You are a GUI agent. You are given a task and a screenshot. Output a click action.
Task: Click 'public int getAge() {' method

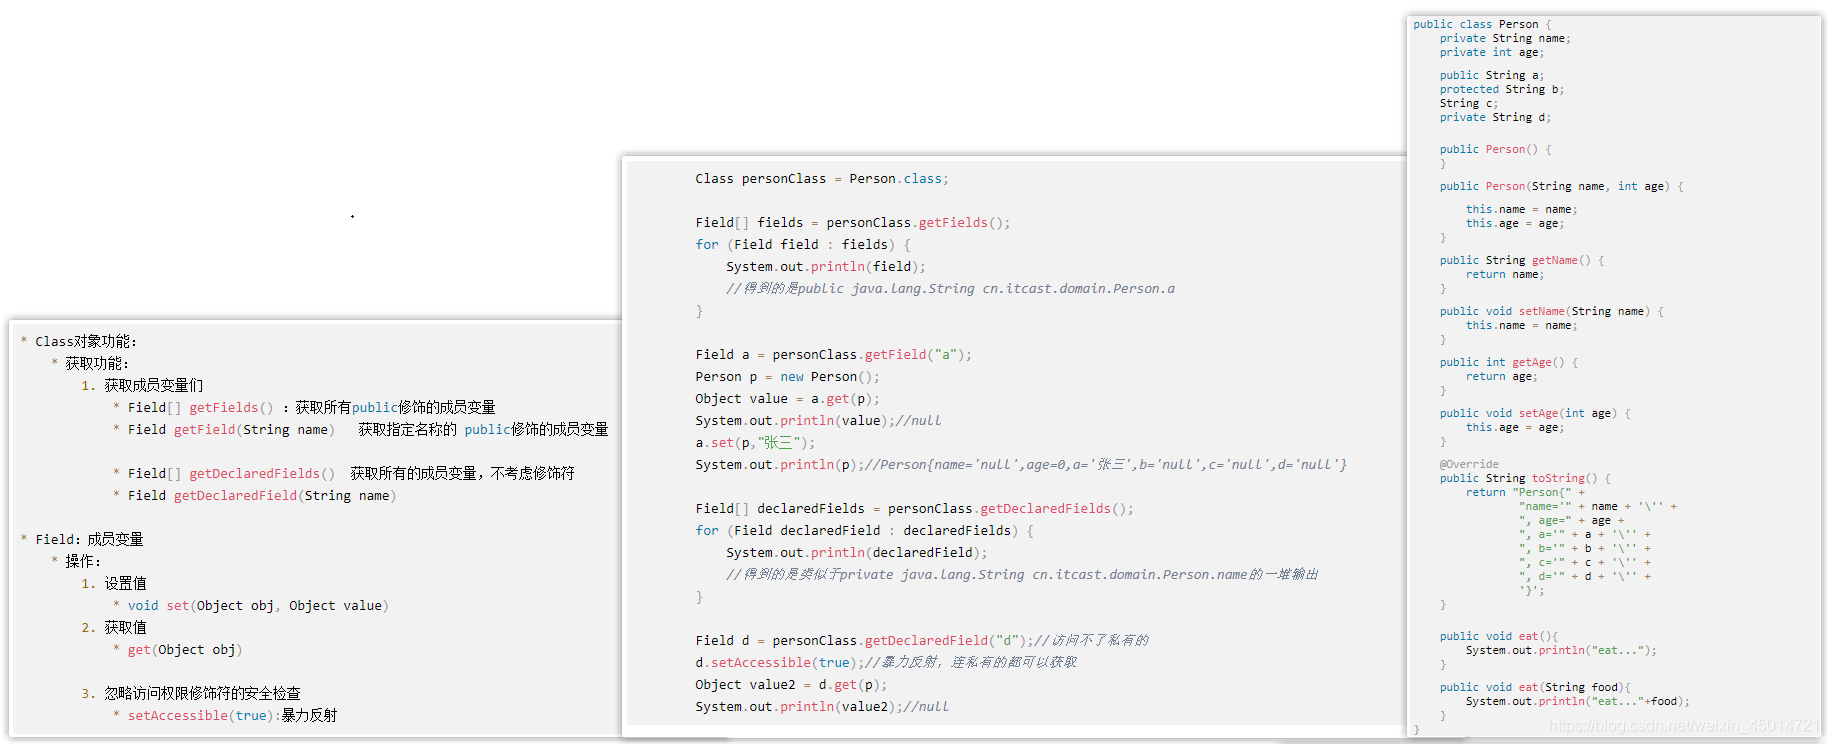pos(1508,362)
